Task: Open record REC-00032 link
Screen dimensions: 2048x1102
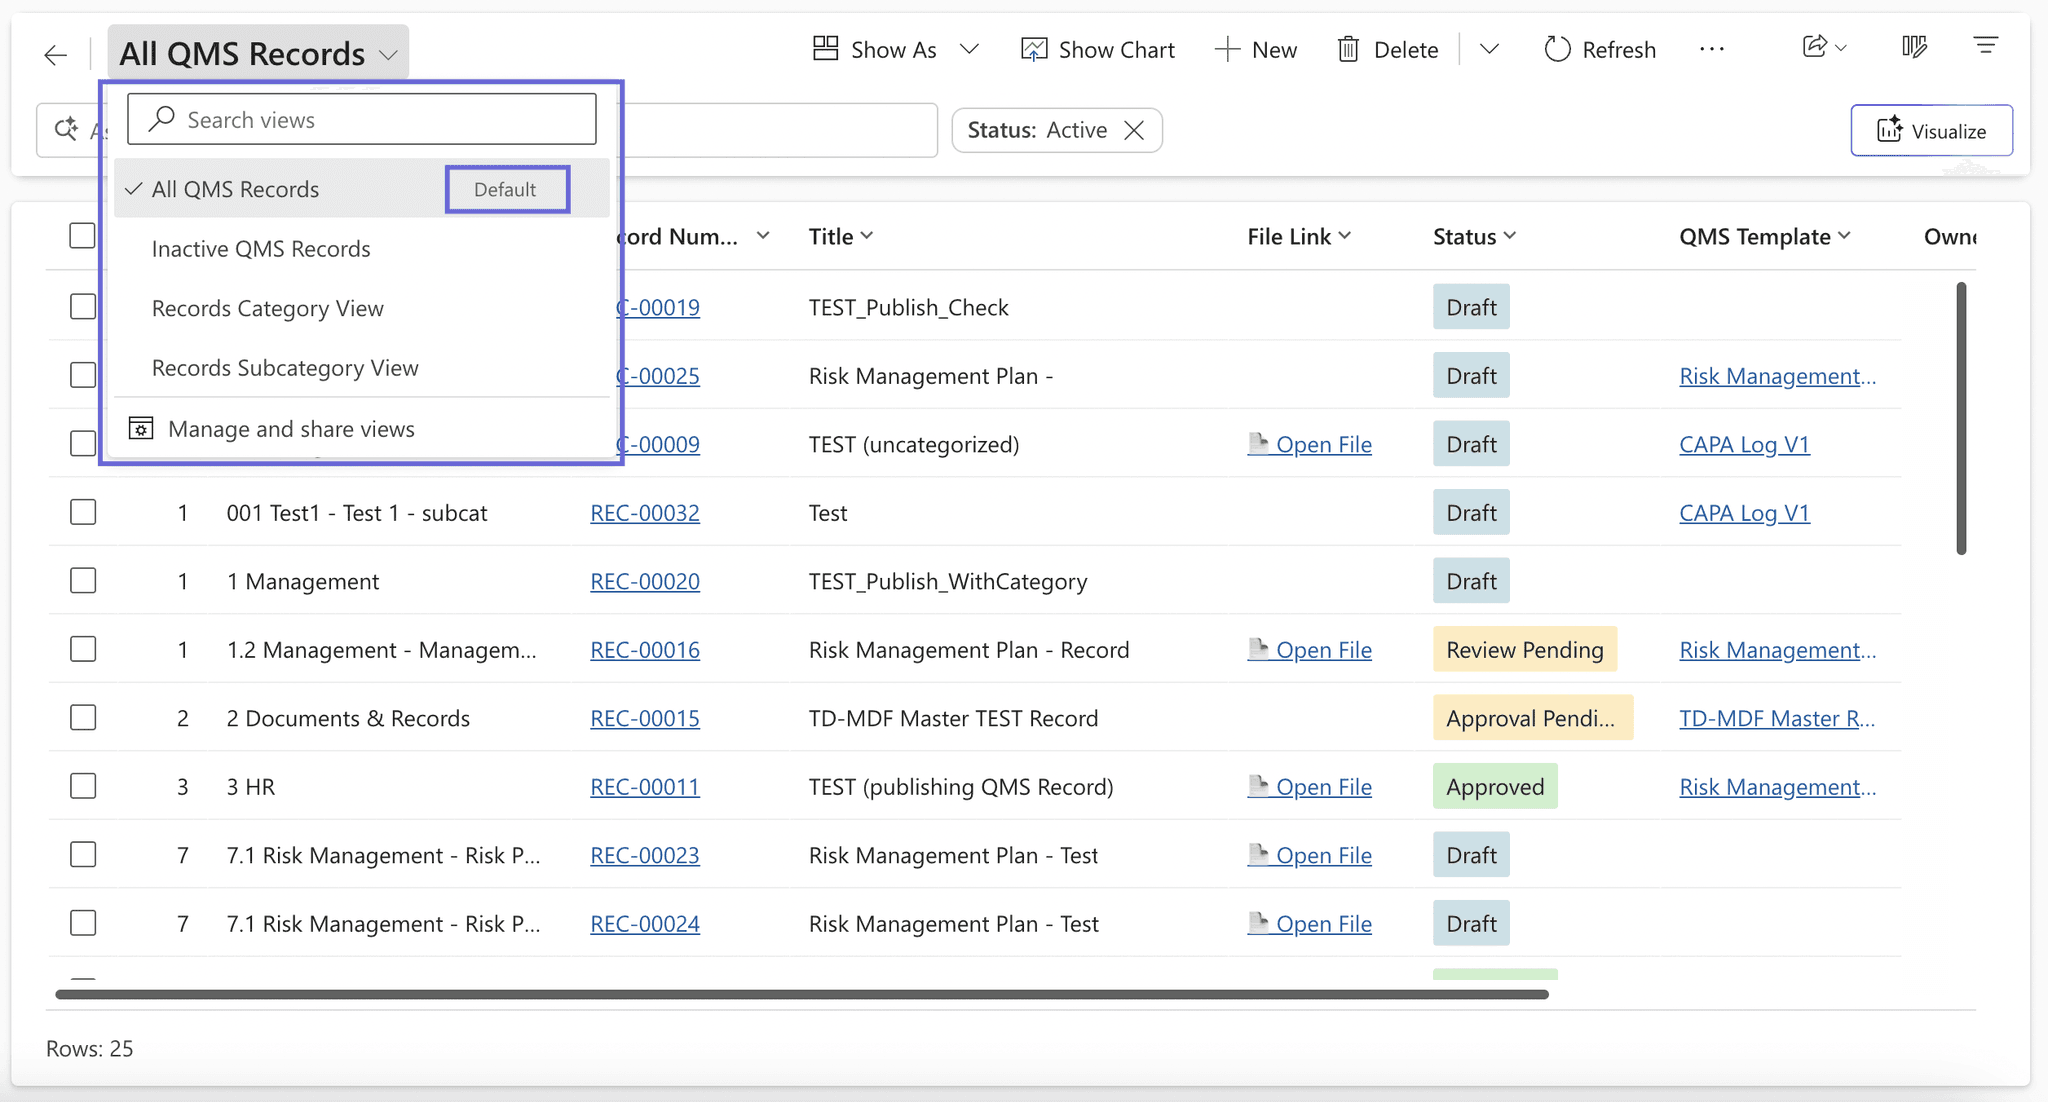Action: [x=645, y=513]
